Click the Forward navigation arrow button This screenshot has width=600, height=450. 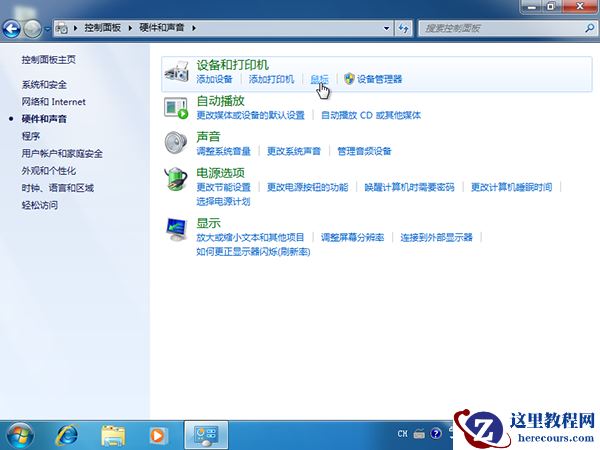coord(33,29)
